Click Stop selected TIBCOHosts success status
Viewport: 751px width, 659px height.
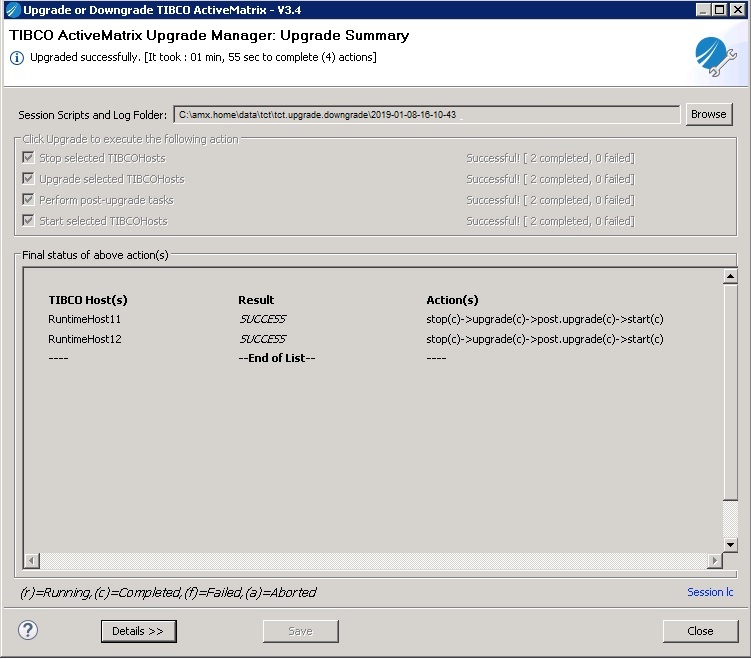pyautogui.click(x=550, y=158)
